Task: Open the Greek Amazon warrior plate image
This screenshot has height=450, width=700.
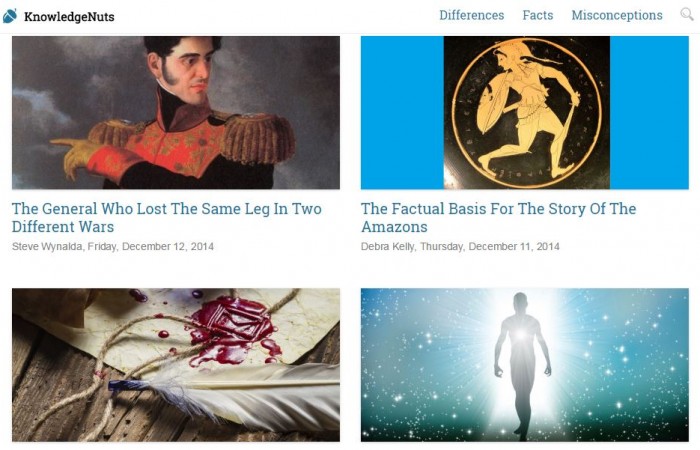Action: point(527,112)
